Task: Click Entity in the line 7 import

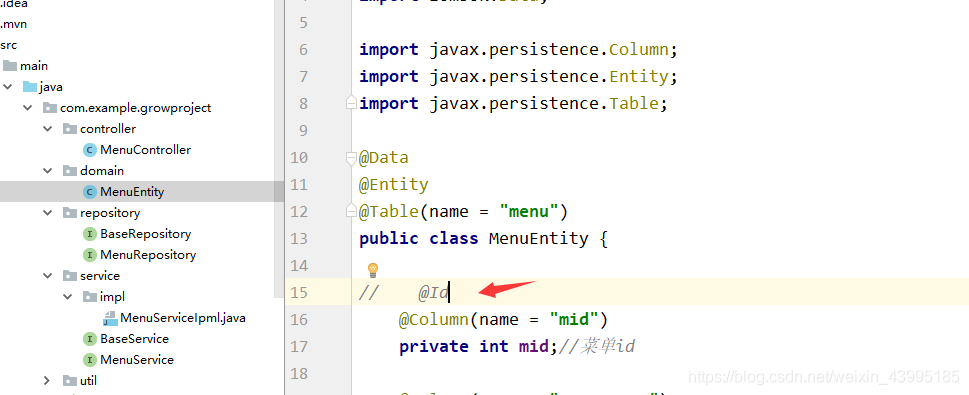Action: click(639, 77)
